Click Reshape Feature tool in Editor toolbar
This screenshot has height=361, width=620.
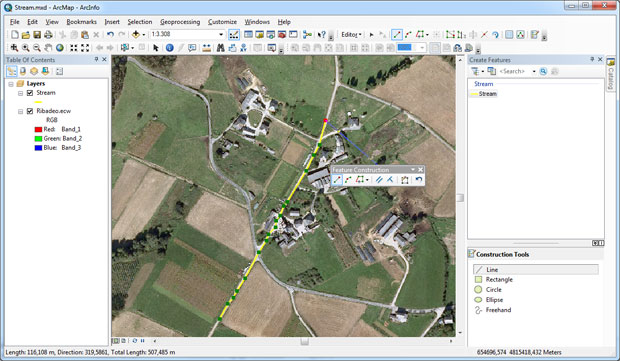pos(461,35)
